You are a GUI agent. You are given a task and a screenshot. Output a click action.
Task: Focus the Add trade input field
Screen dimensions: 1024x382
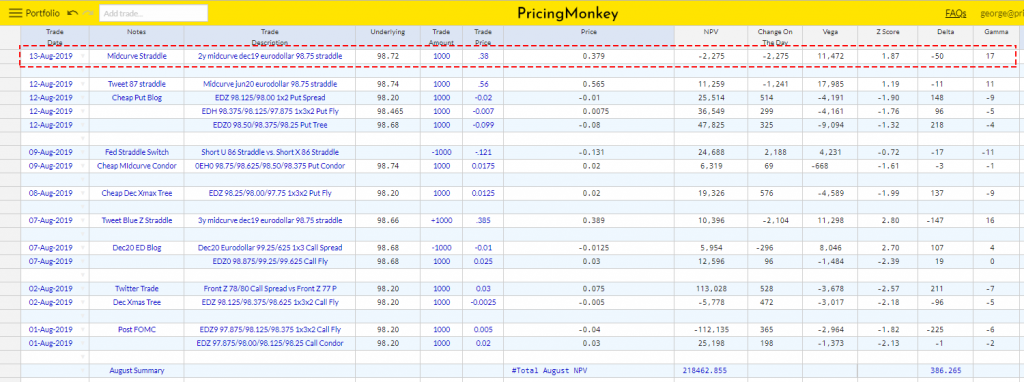click(x=154, y=13)
